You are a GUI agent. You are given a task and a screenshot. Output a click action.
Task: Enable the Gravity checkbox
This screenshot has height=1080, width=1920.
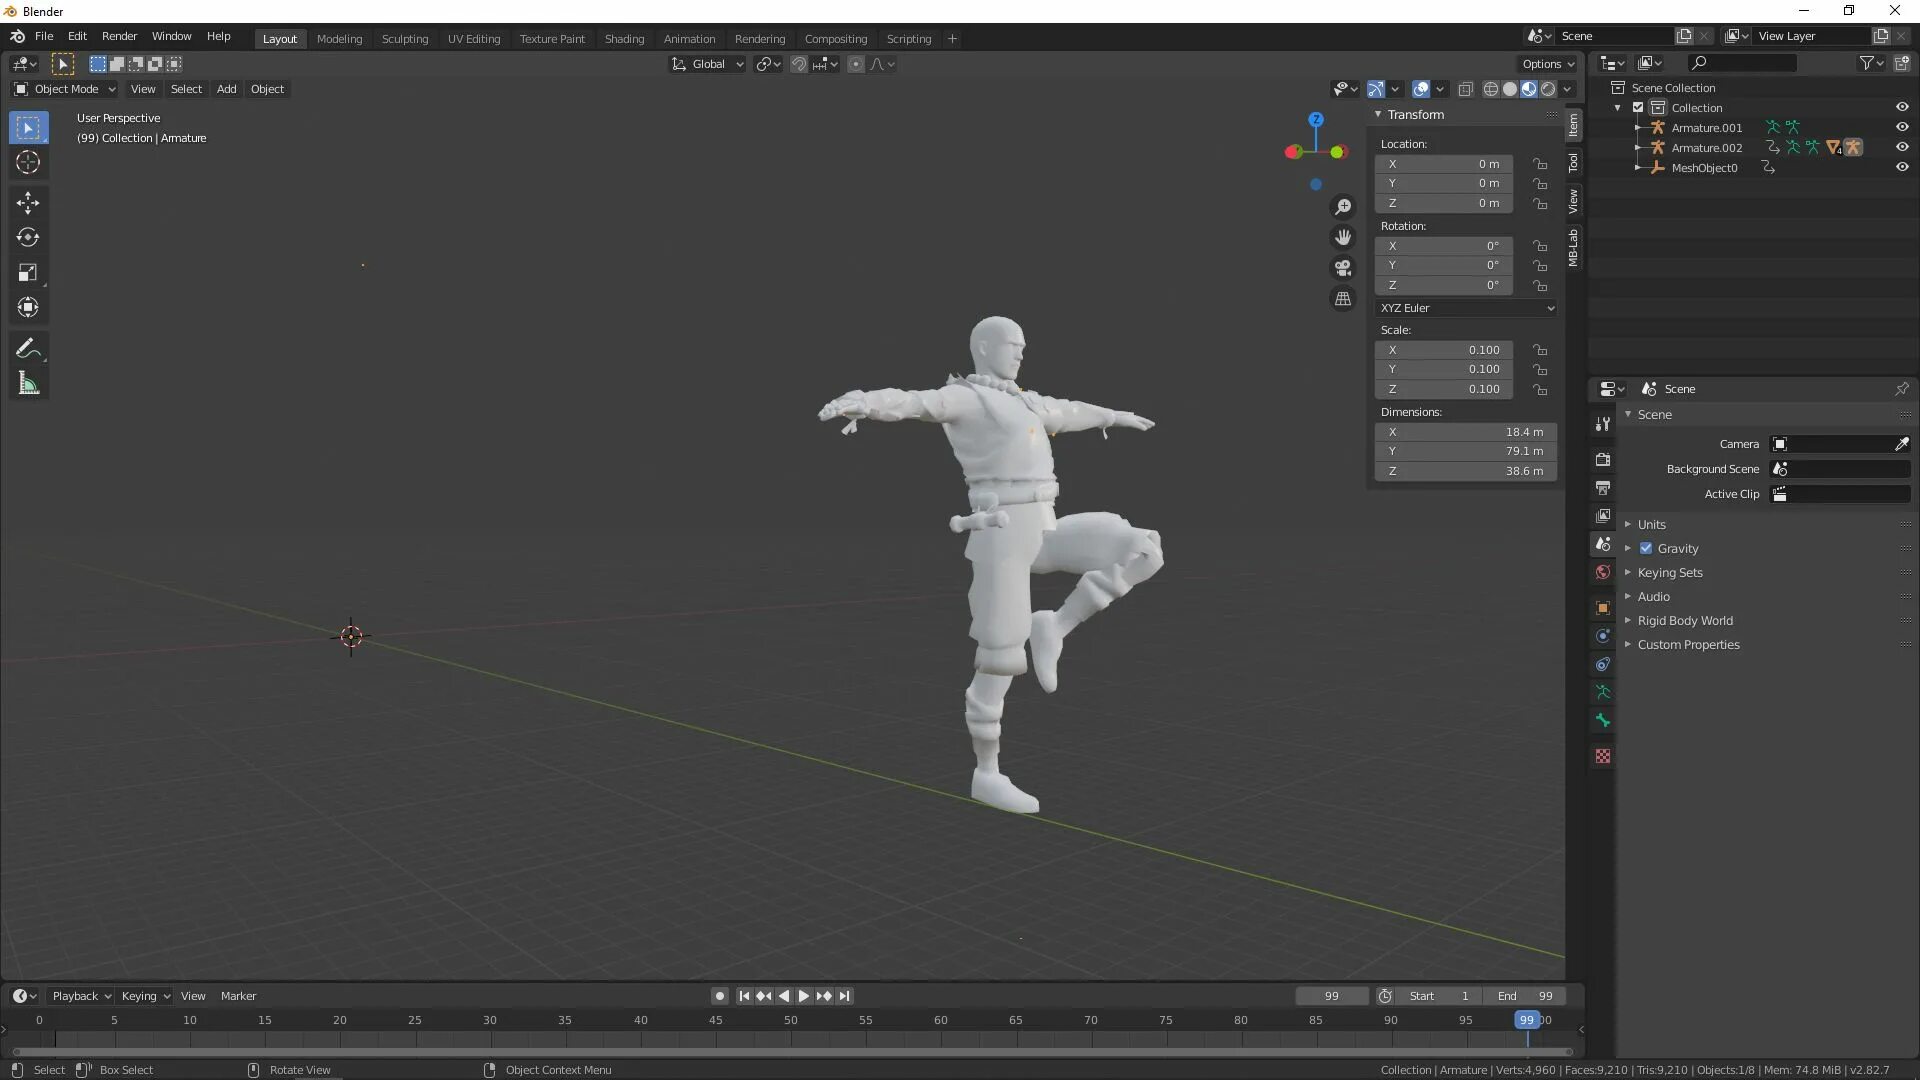(x=1646, y=548)
